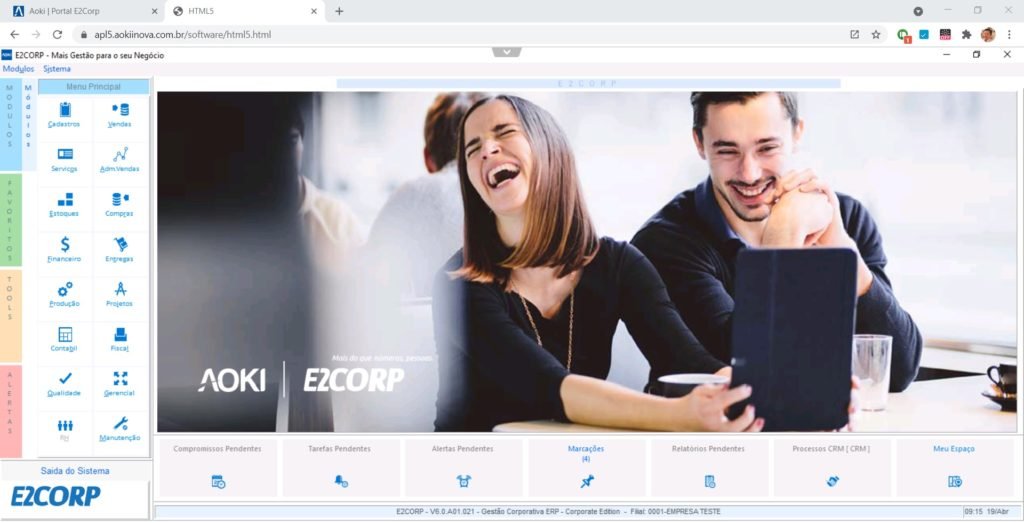The image size is (1024, 523).
Task: Reload the page in browser
Action: click(x=57, y=35)
